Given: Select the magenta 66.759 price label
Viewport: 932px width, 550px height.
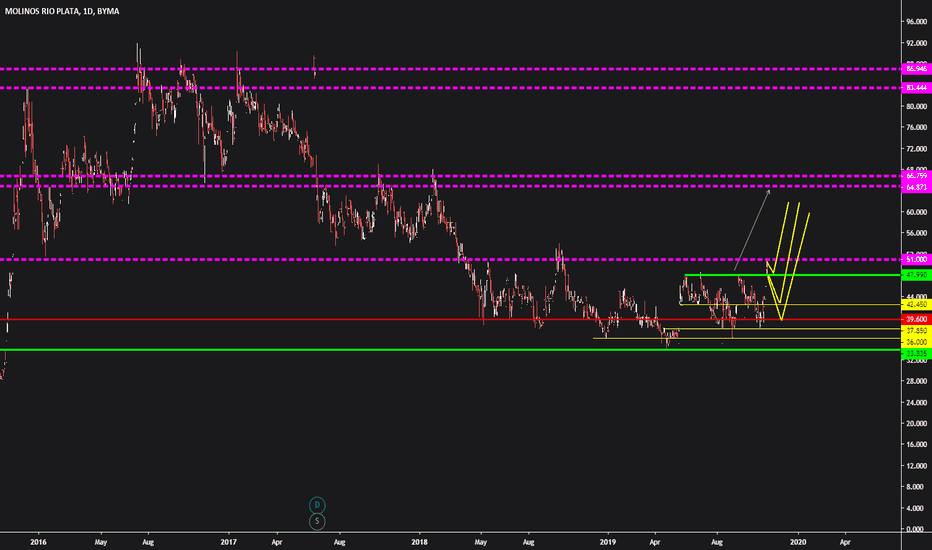Looking at the screenshot, I should click(916, 176).
